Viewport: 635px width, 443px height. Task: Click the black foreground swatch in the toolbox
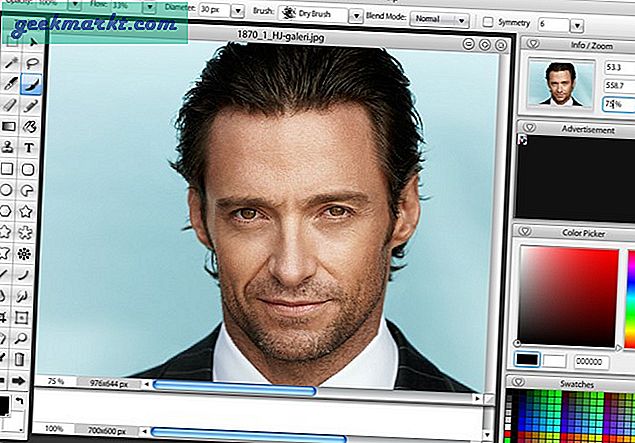(4, 406)
